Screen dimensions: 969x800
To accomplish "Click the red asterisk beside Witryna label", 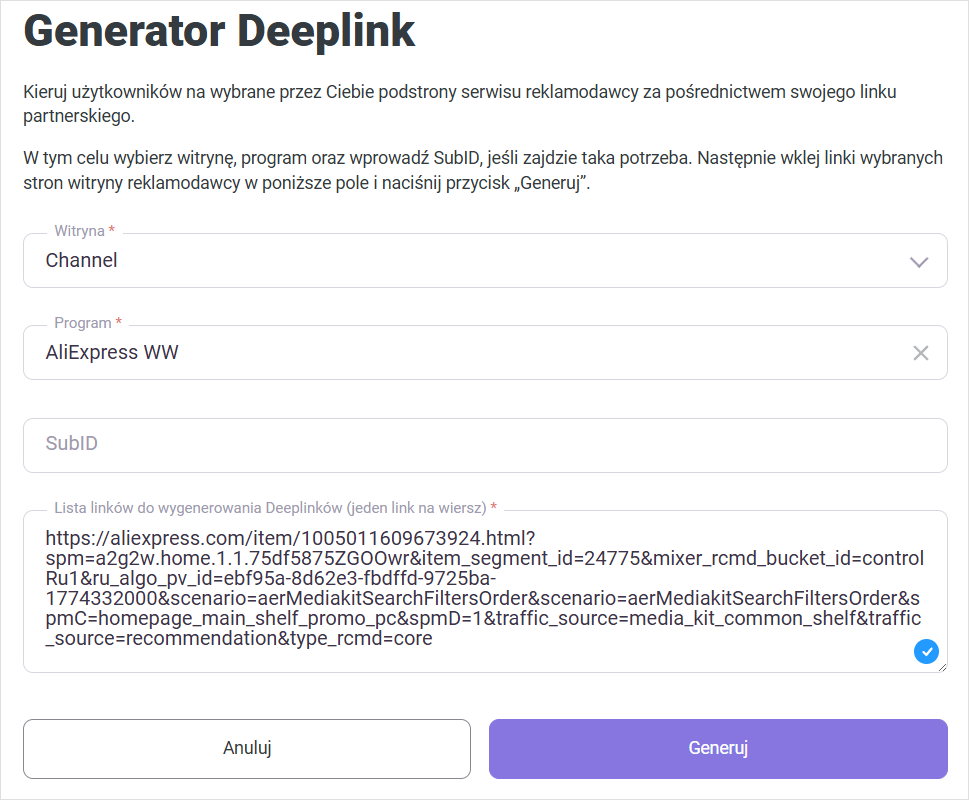I will (112, 231).
